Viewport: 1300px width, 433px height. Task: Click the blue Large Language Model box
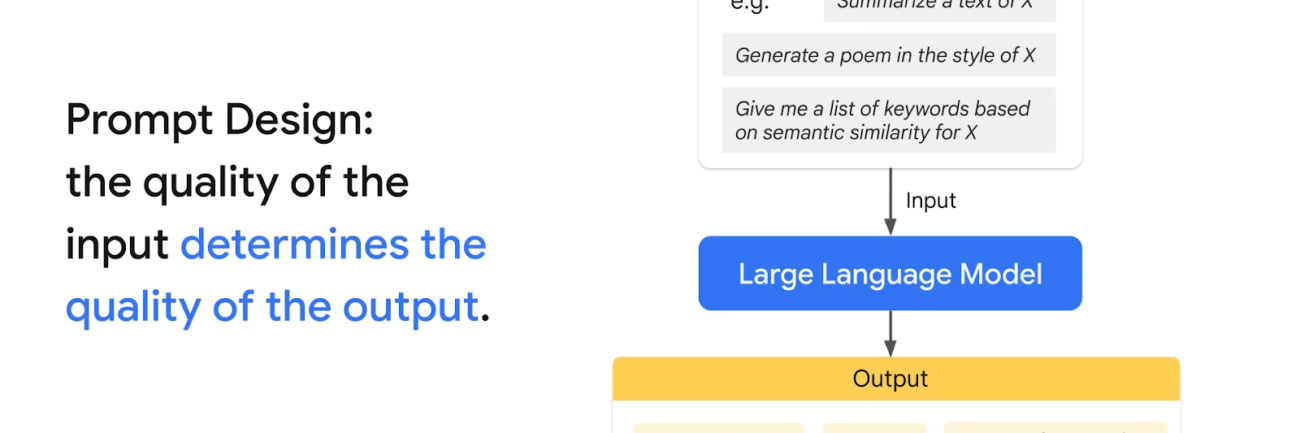(x=890, y=273)
